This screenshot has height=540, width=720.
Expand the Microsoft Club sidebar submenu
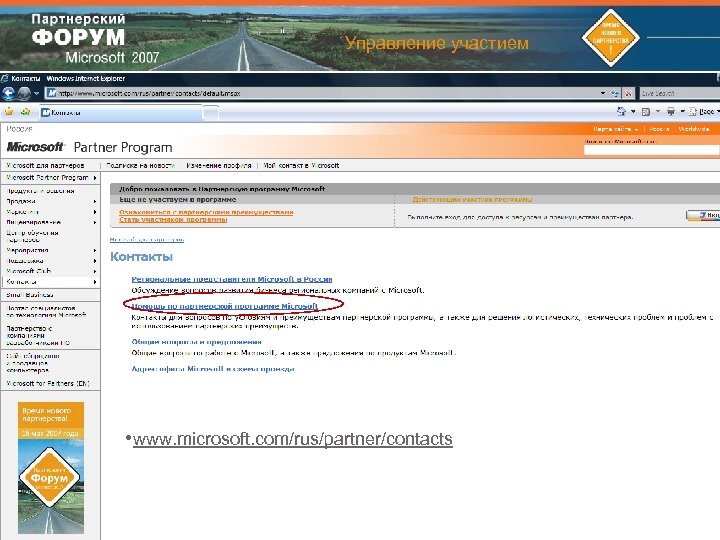(x=51, y=271)
